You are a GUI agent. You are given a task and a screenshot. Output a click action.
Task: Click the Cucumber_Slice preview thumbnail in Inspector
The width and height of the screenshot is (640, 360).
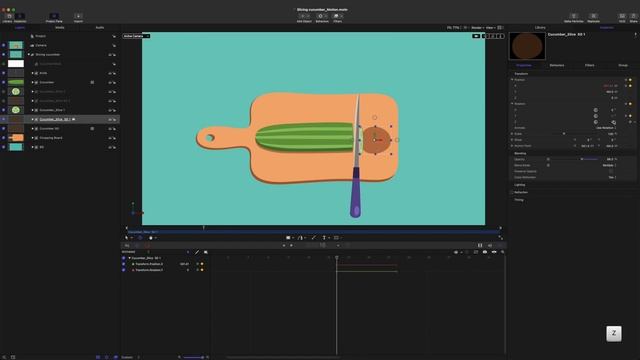pyautogui.click(x=527, y=46)
